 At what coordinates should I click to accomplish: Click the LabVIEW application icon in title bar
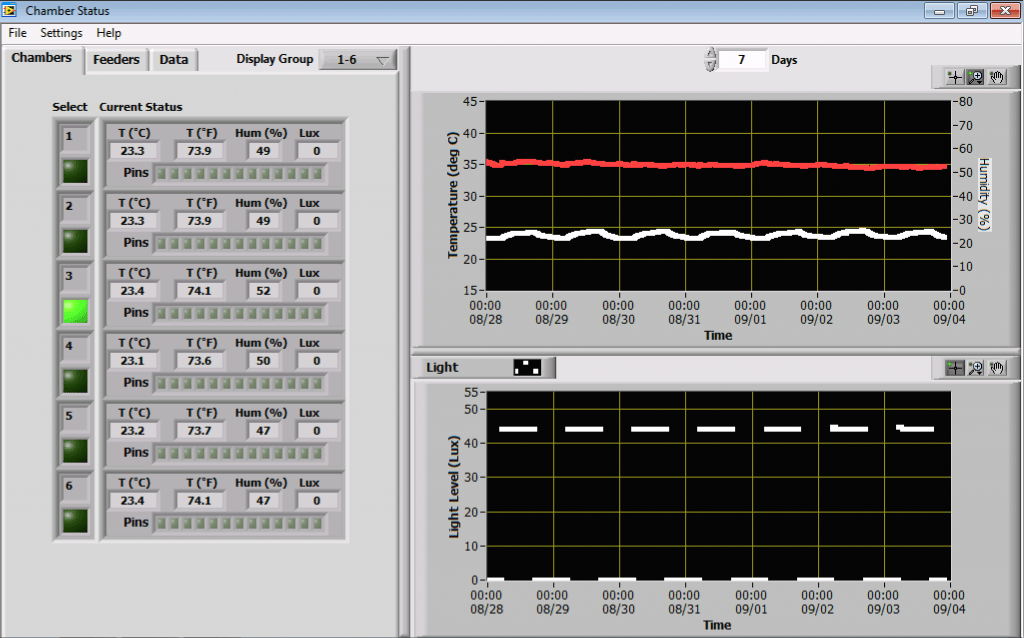(9, 10)
